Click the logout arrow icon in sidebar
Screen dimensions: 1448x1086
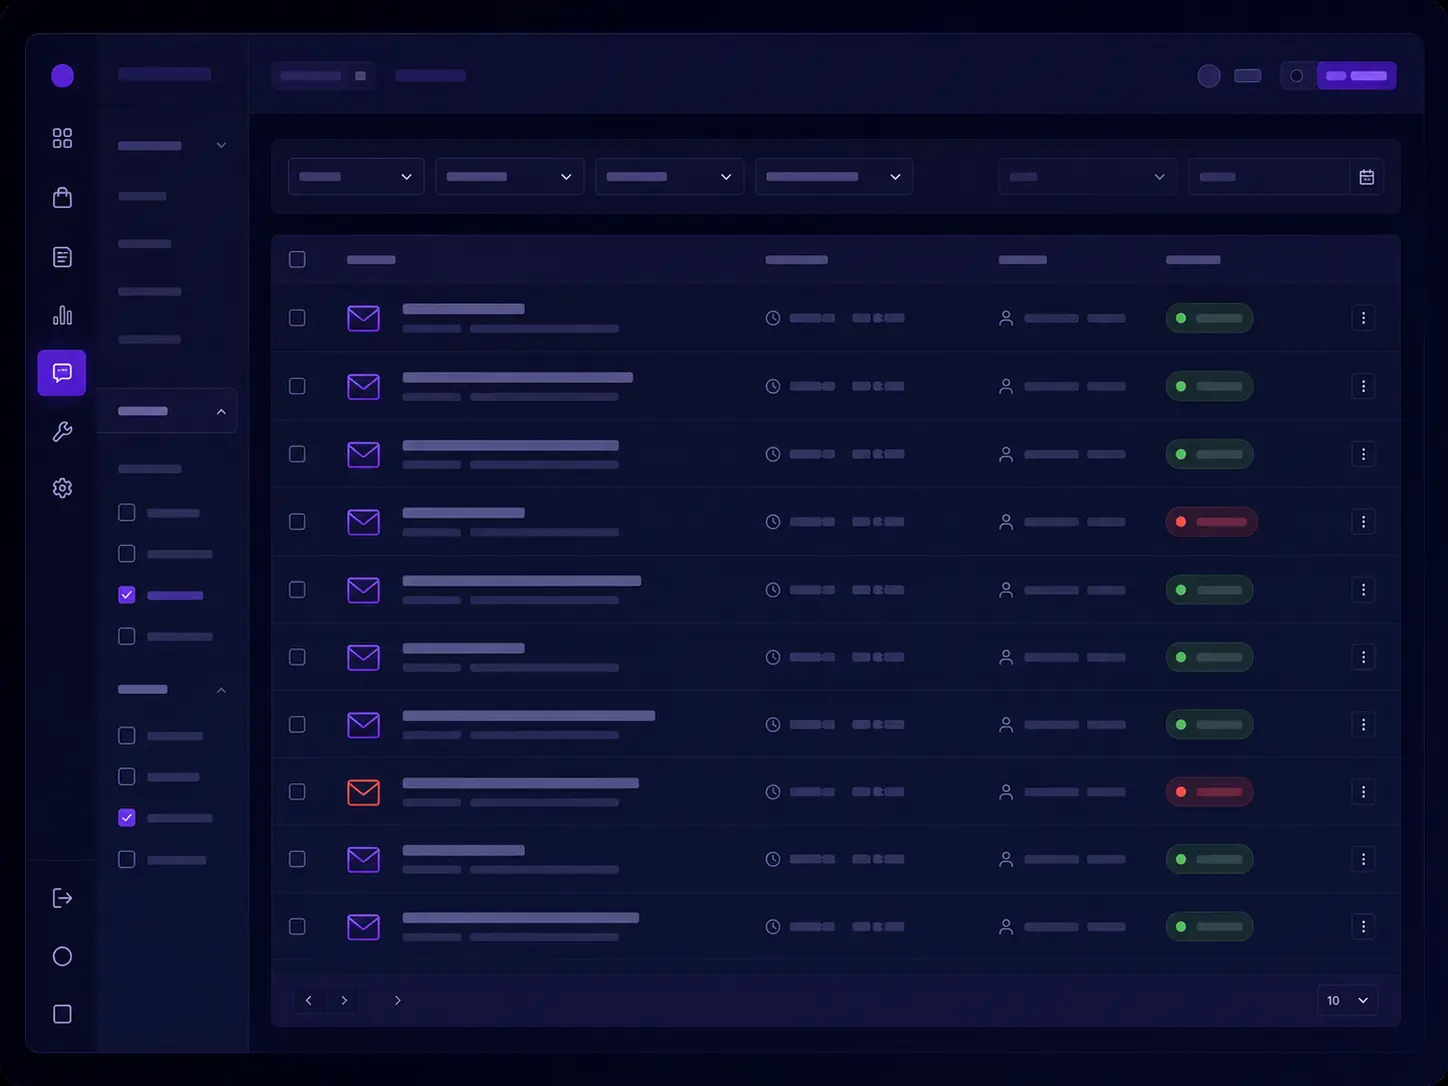click(62, 898)
